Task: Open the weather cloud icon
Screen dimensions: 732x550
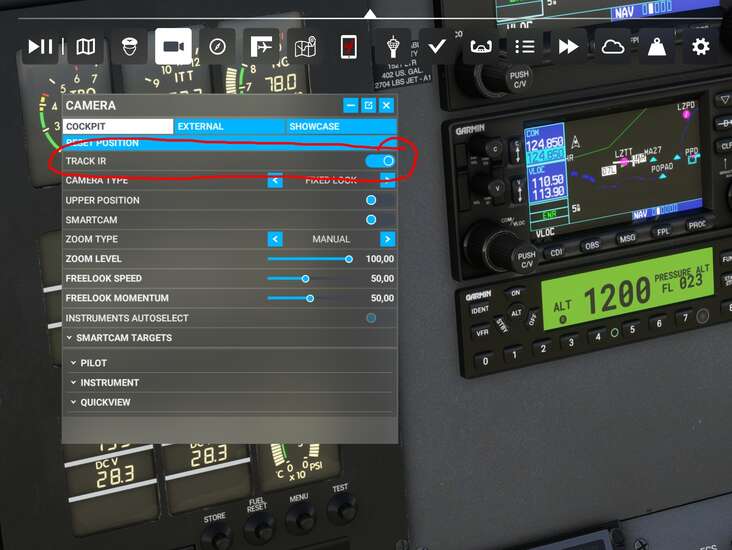Action: point(611,47)
